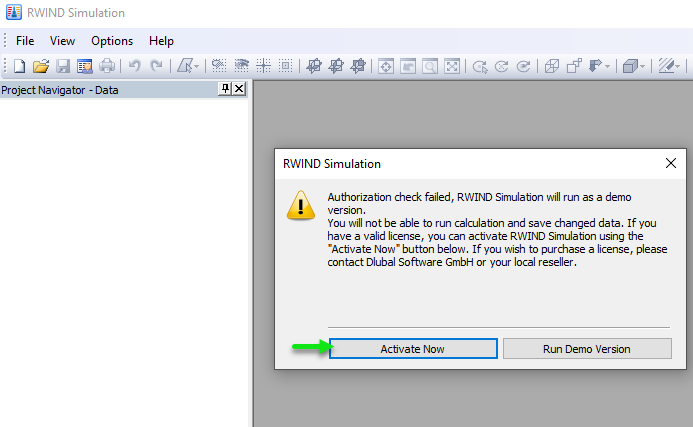Click the first of three axis-view icons

tap(314, 66)
